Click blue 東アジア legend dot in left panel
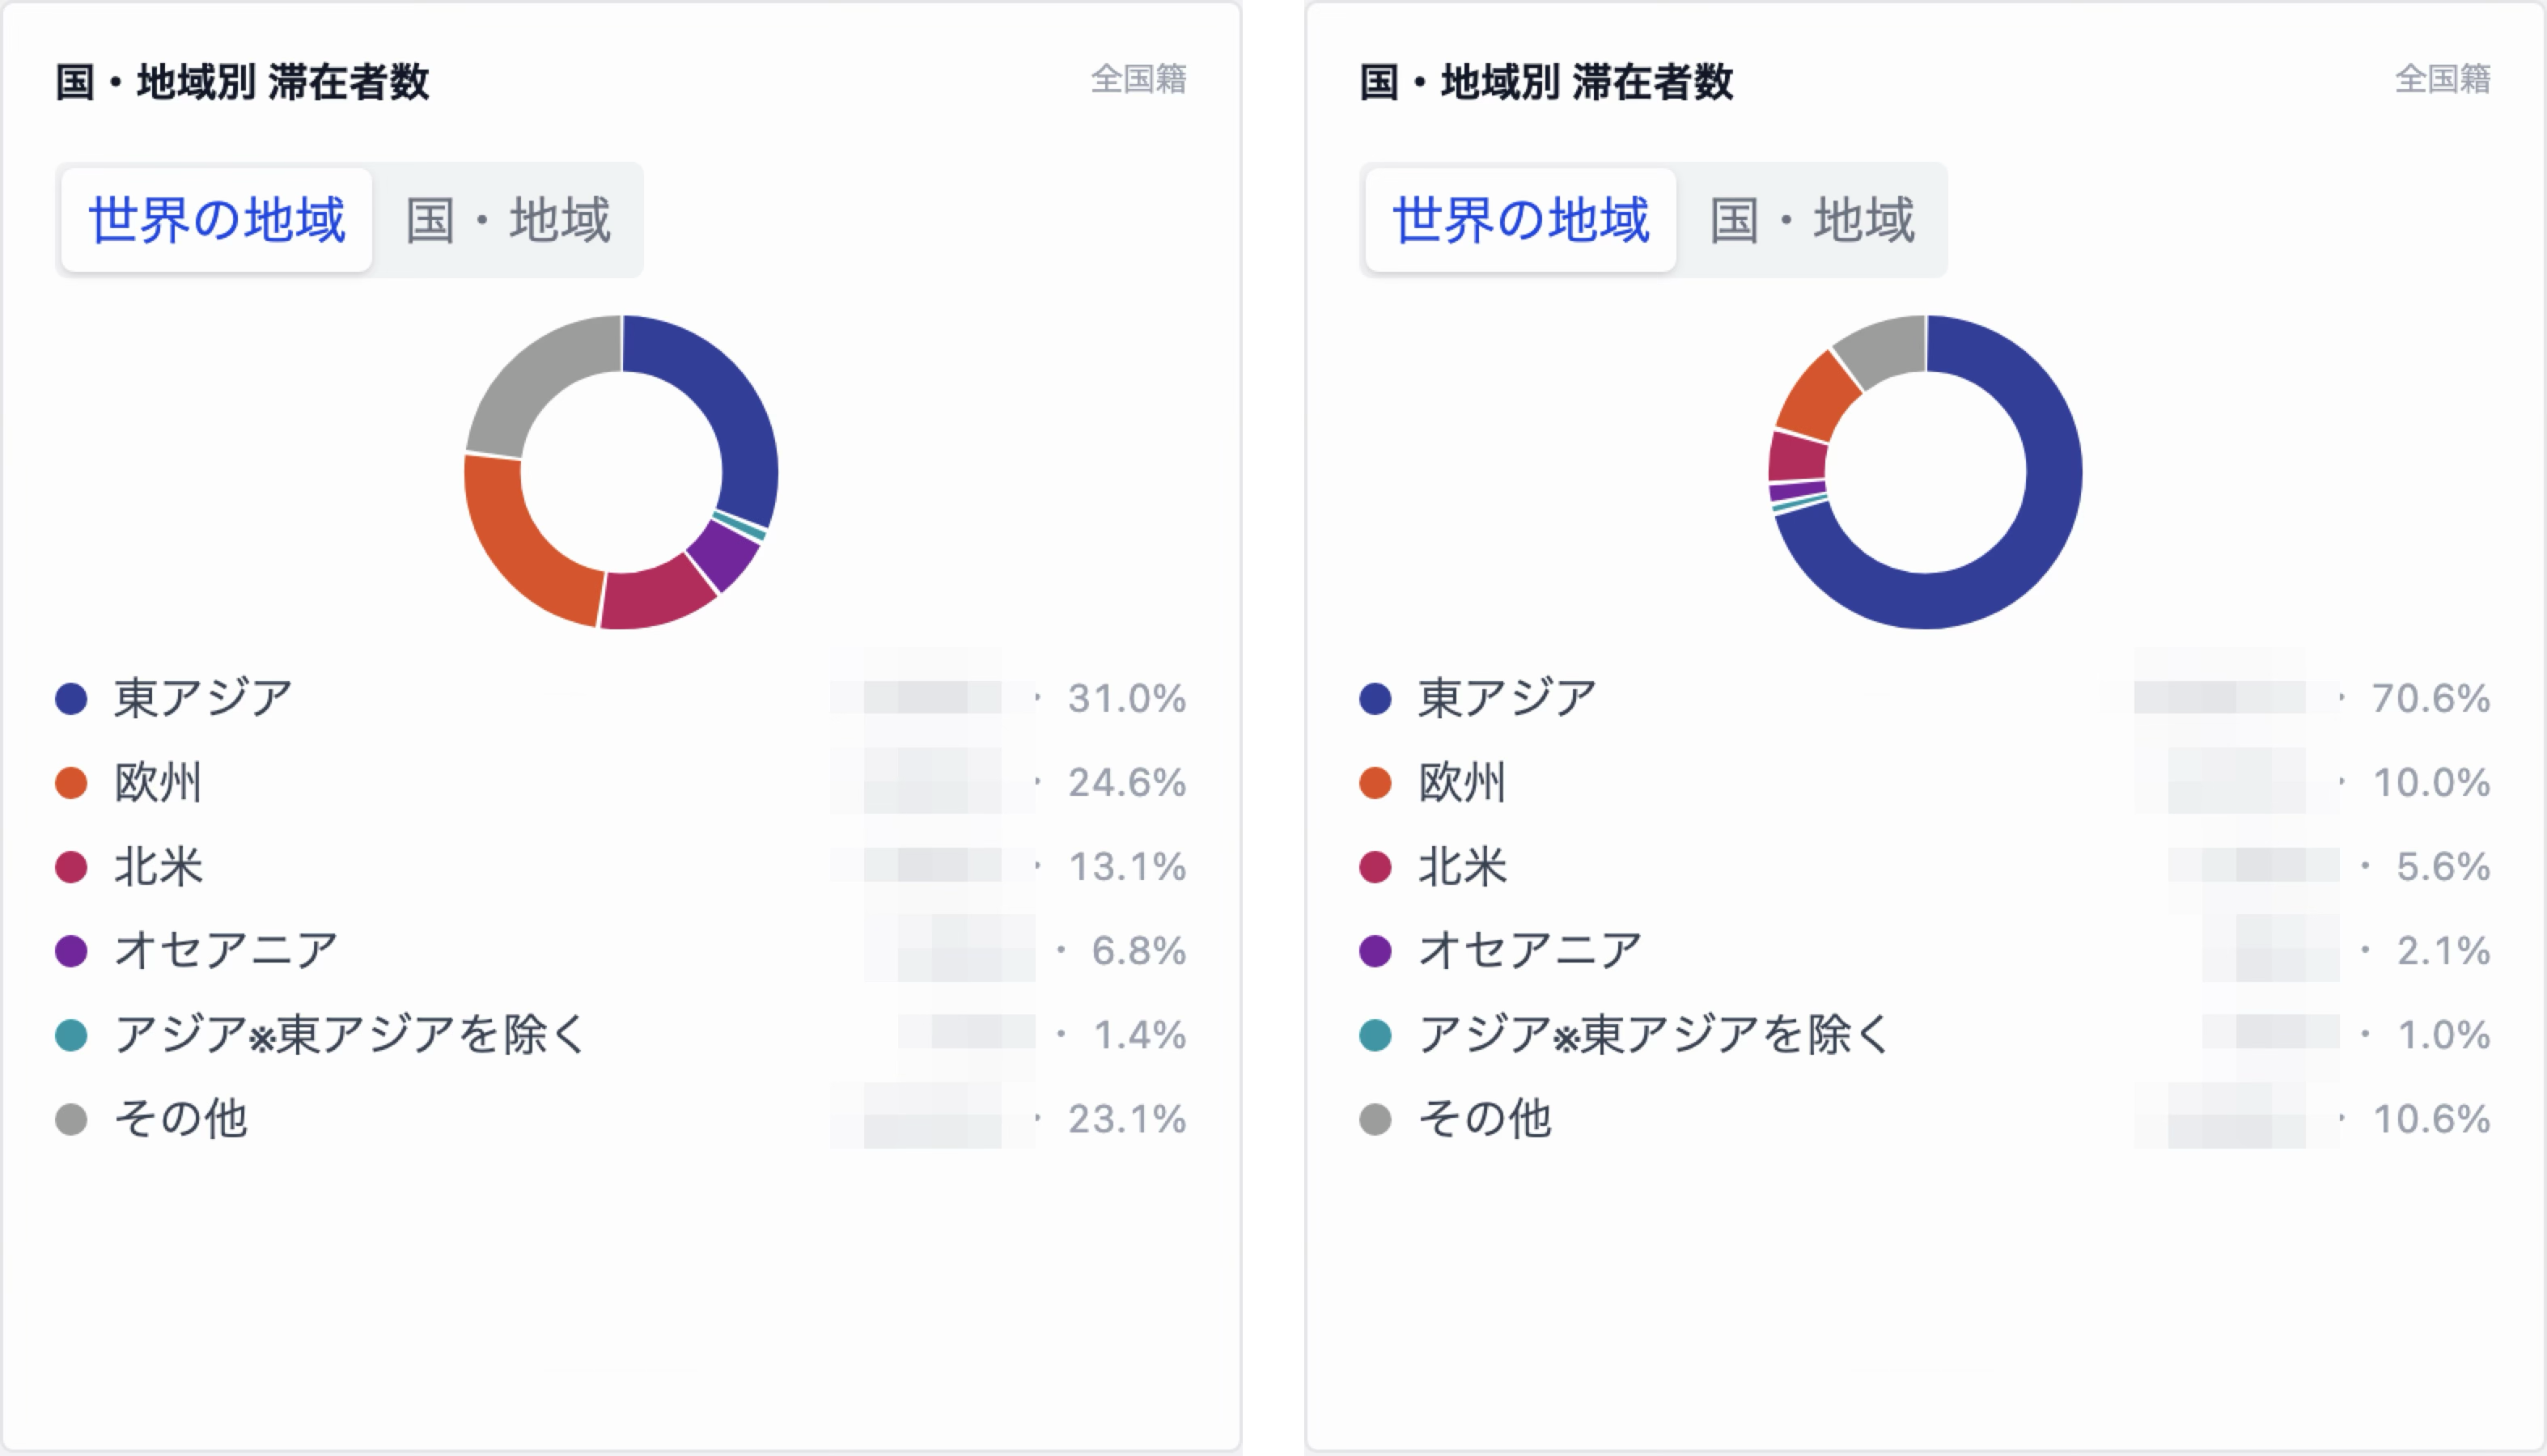The width and height of the screenshot is (2547, 1456). 71,698
